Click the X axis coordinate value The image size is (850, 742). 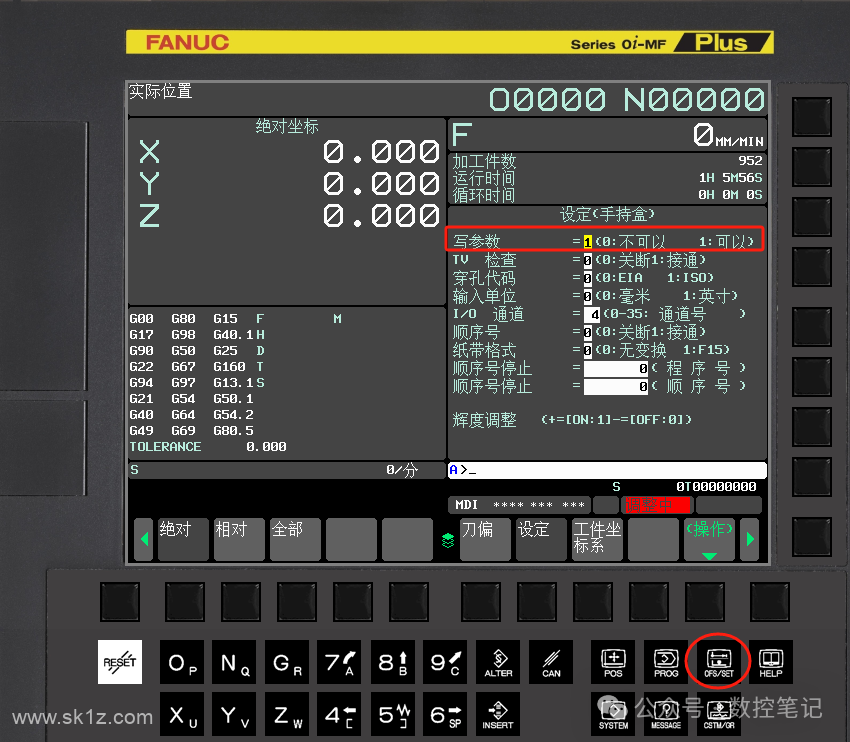(x=381, y=152)
